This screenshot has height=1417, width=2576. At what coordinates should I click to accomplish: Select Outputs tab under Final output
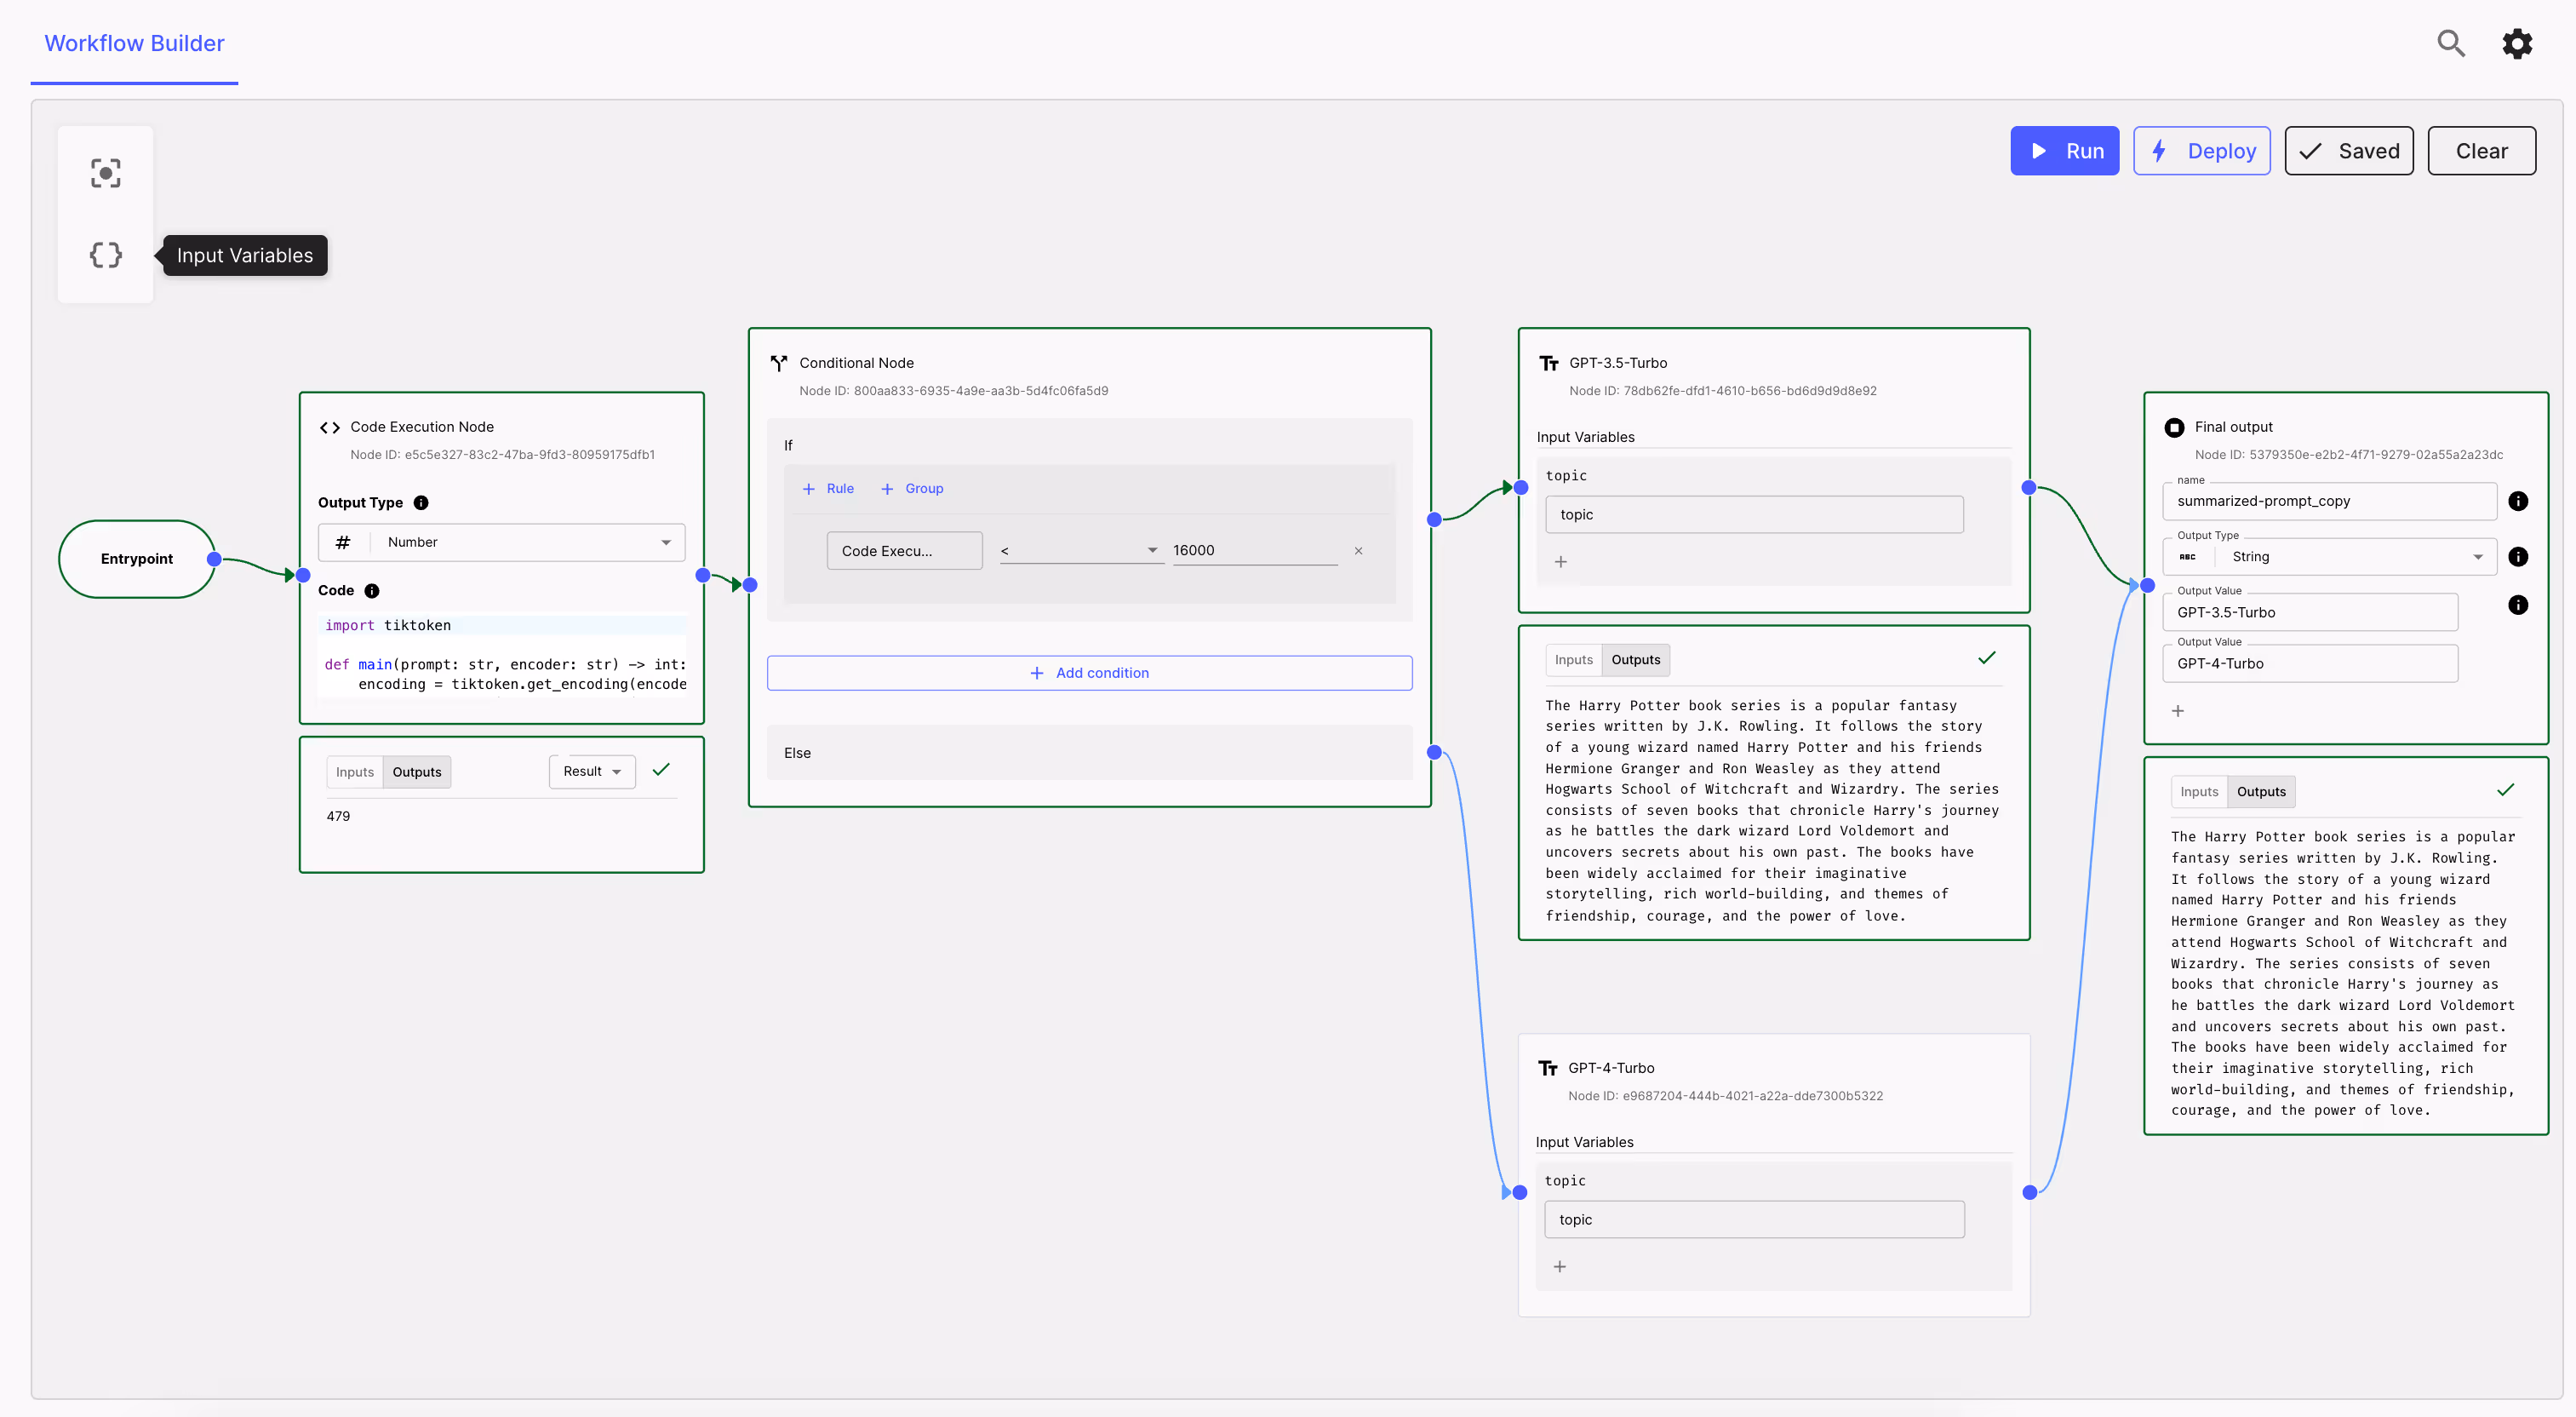point(2260,792)
